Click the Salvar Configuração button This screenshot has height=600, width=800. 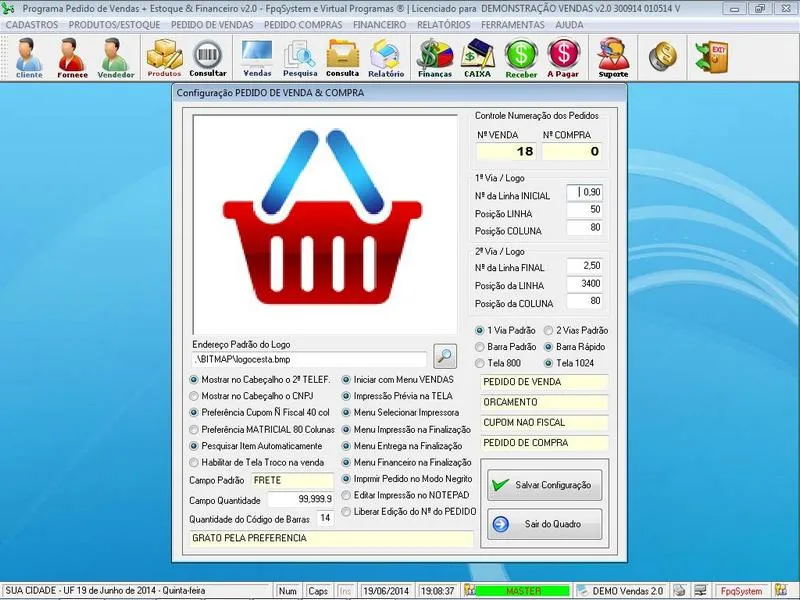click(x=544, y=485)
